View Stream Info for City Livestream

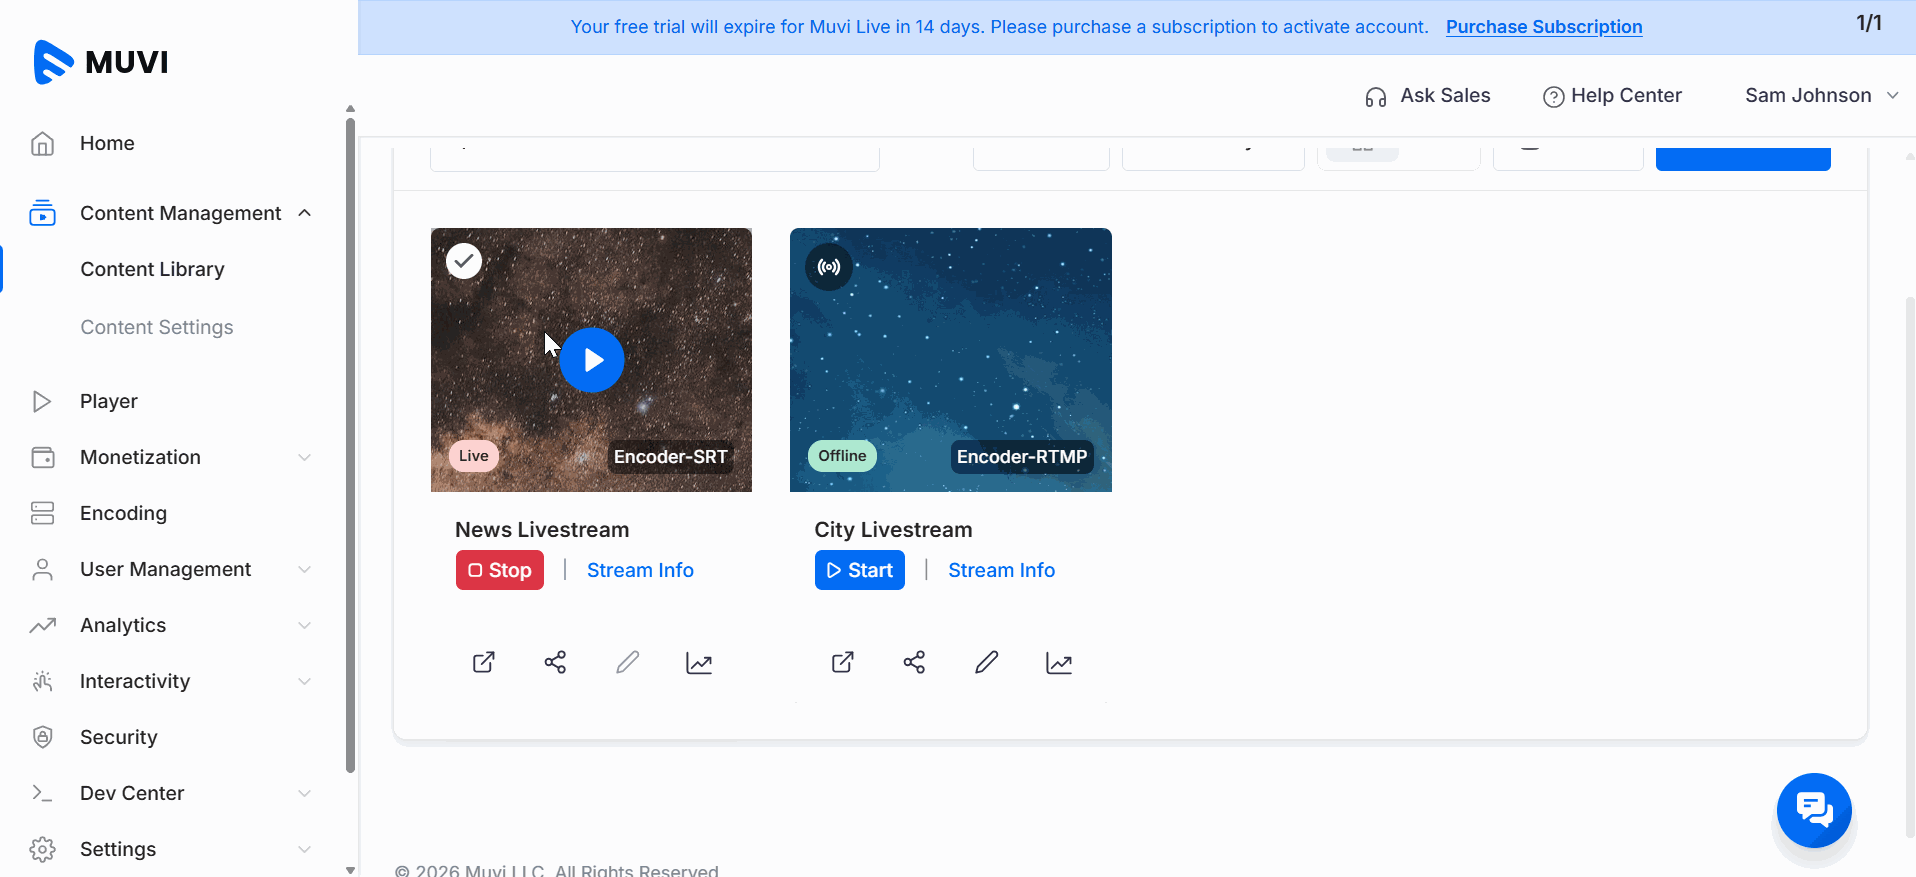pyautogui.click(x=1001, y=570)
